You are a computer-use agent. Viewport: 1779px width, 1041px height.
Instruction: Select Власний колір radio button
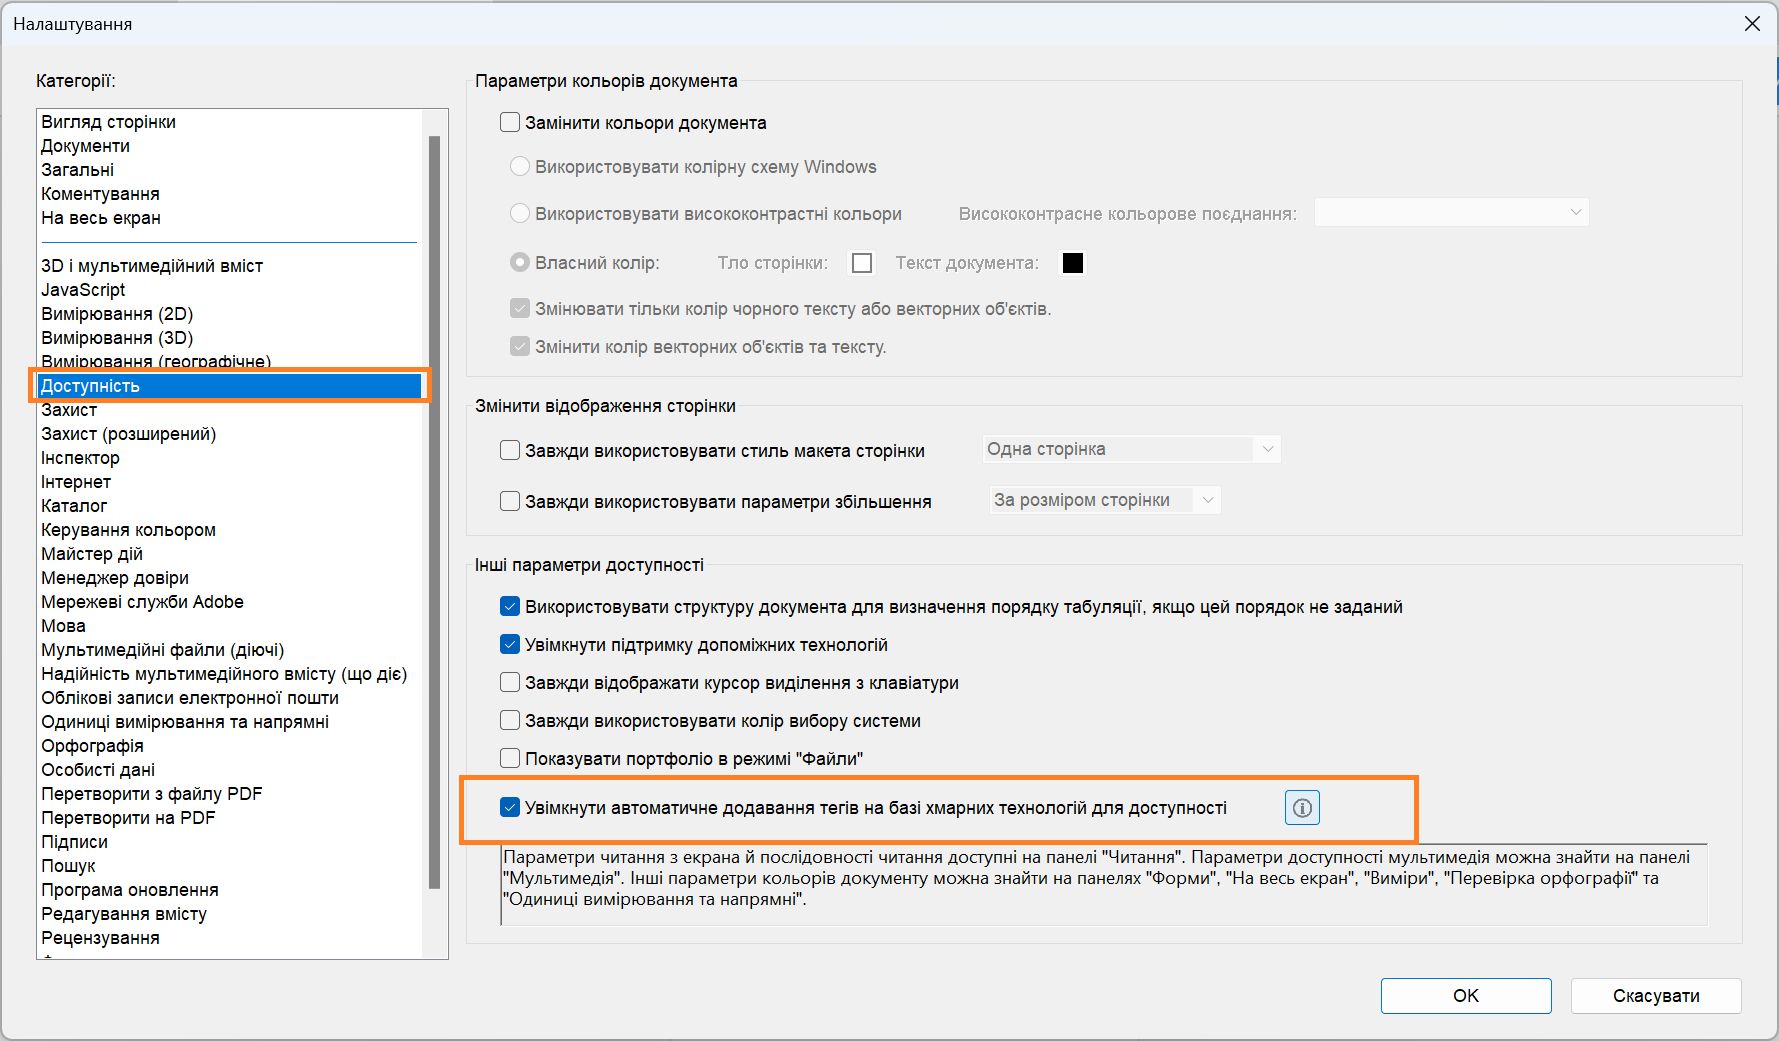point(520,262)
